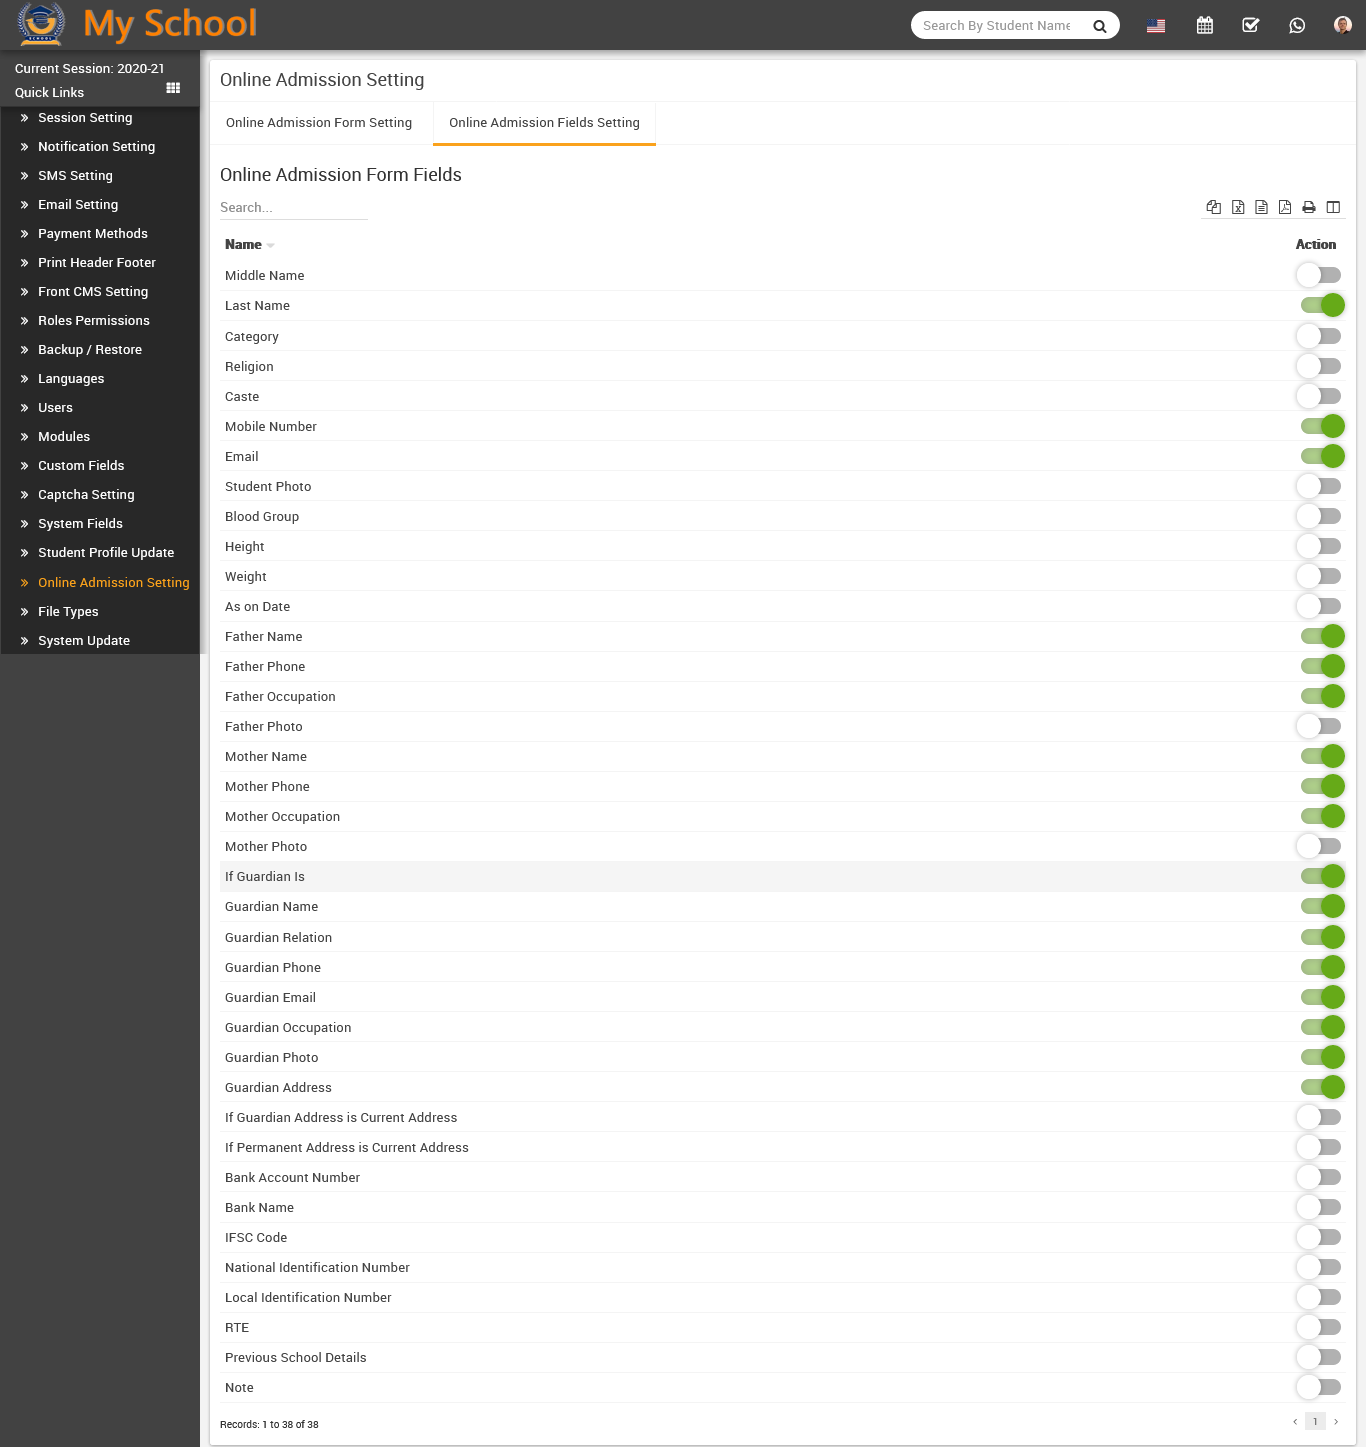Export table as PDF
1366x1447 pixels.
1285,207
